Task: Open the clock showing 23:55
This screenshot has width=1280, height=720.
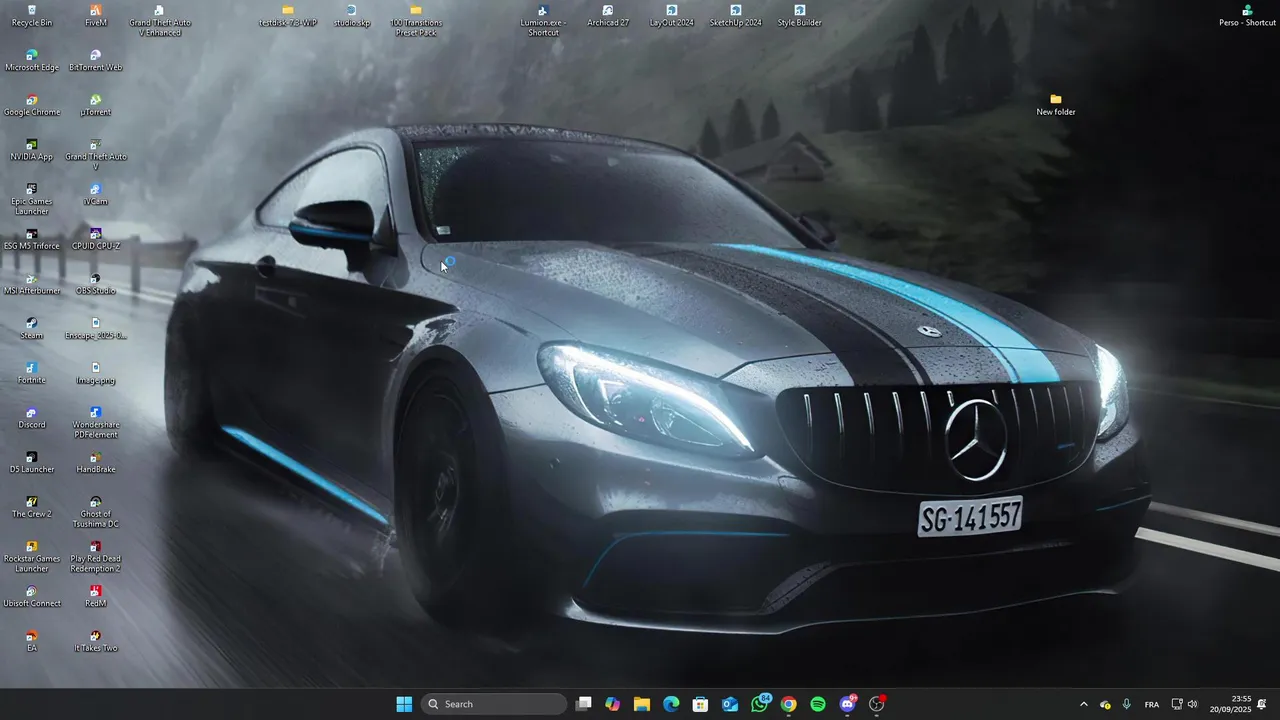Action: coord(1230,704)
